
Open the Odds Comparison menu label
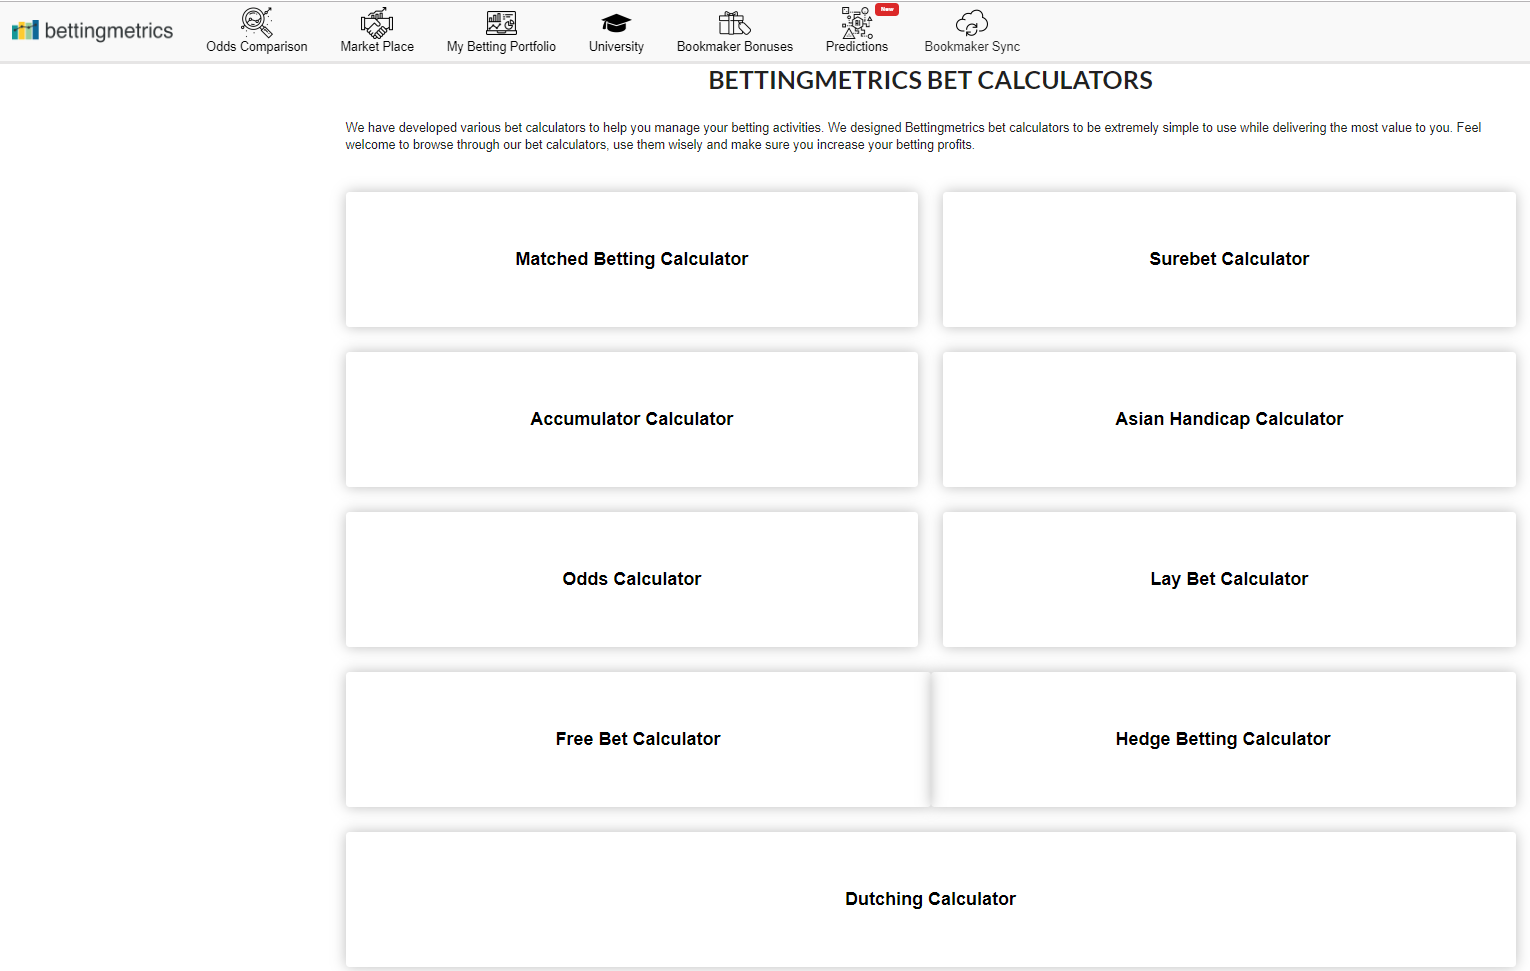click(x=257, y=47)
